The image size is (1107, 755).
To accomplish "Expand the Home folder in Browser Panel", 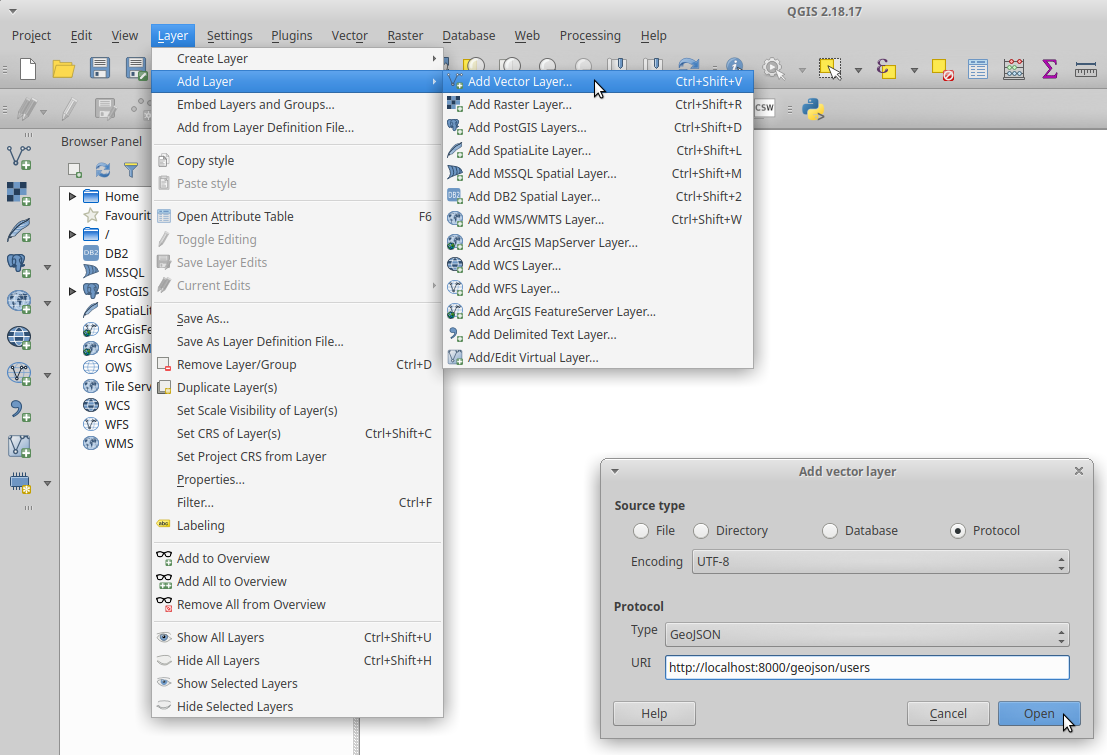I will [x=73, y=197].
